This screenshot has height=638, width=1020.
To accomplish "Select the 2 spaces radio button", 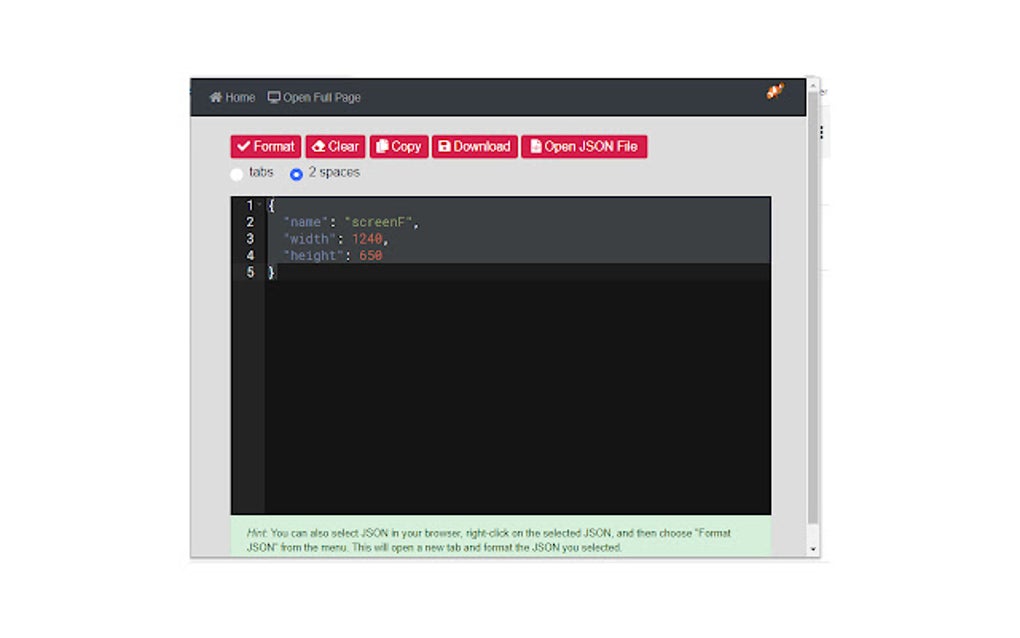I will [296, 173].
